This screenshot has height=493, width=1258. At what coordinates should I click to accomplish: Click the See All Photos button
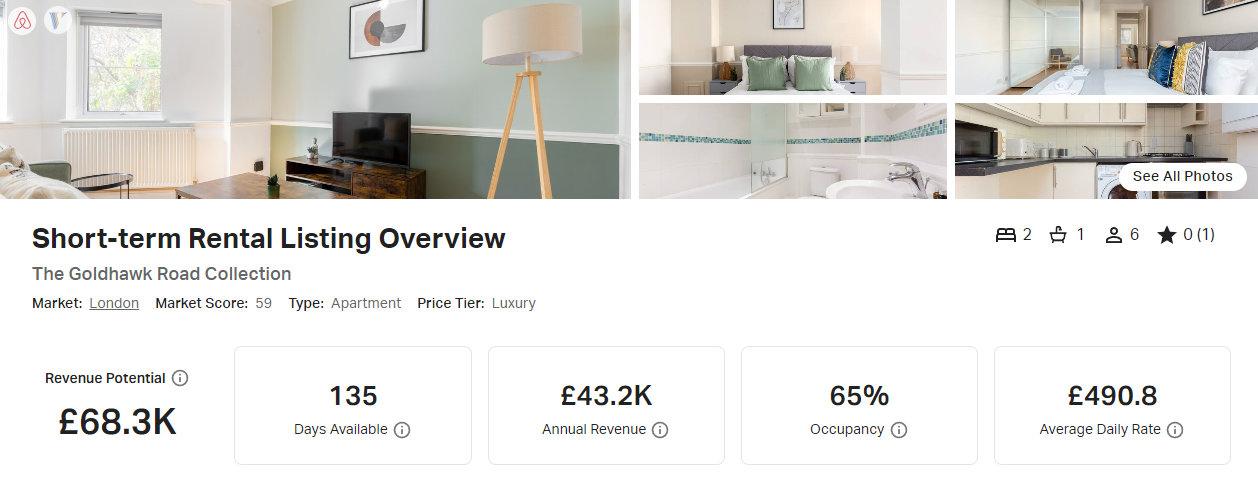(1182, 176)
